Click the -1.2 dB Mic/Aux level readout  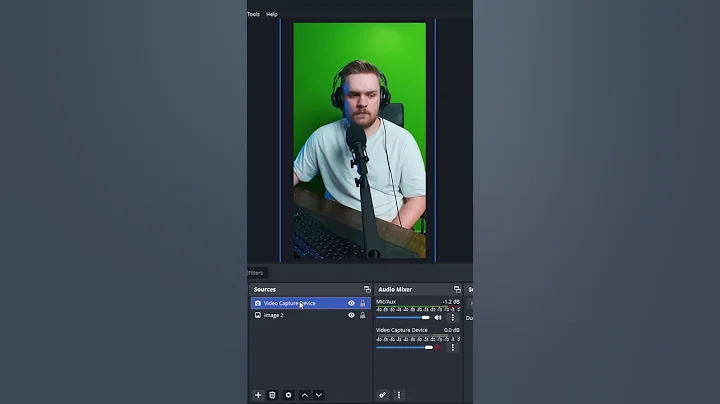[x=451, y=302]
